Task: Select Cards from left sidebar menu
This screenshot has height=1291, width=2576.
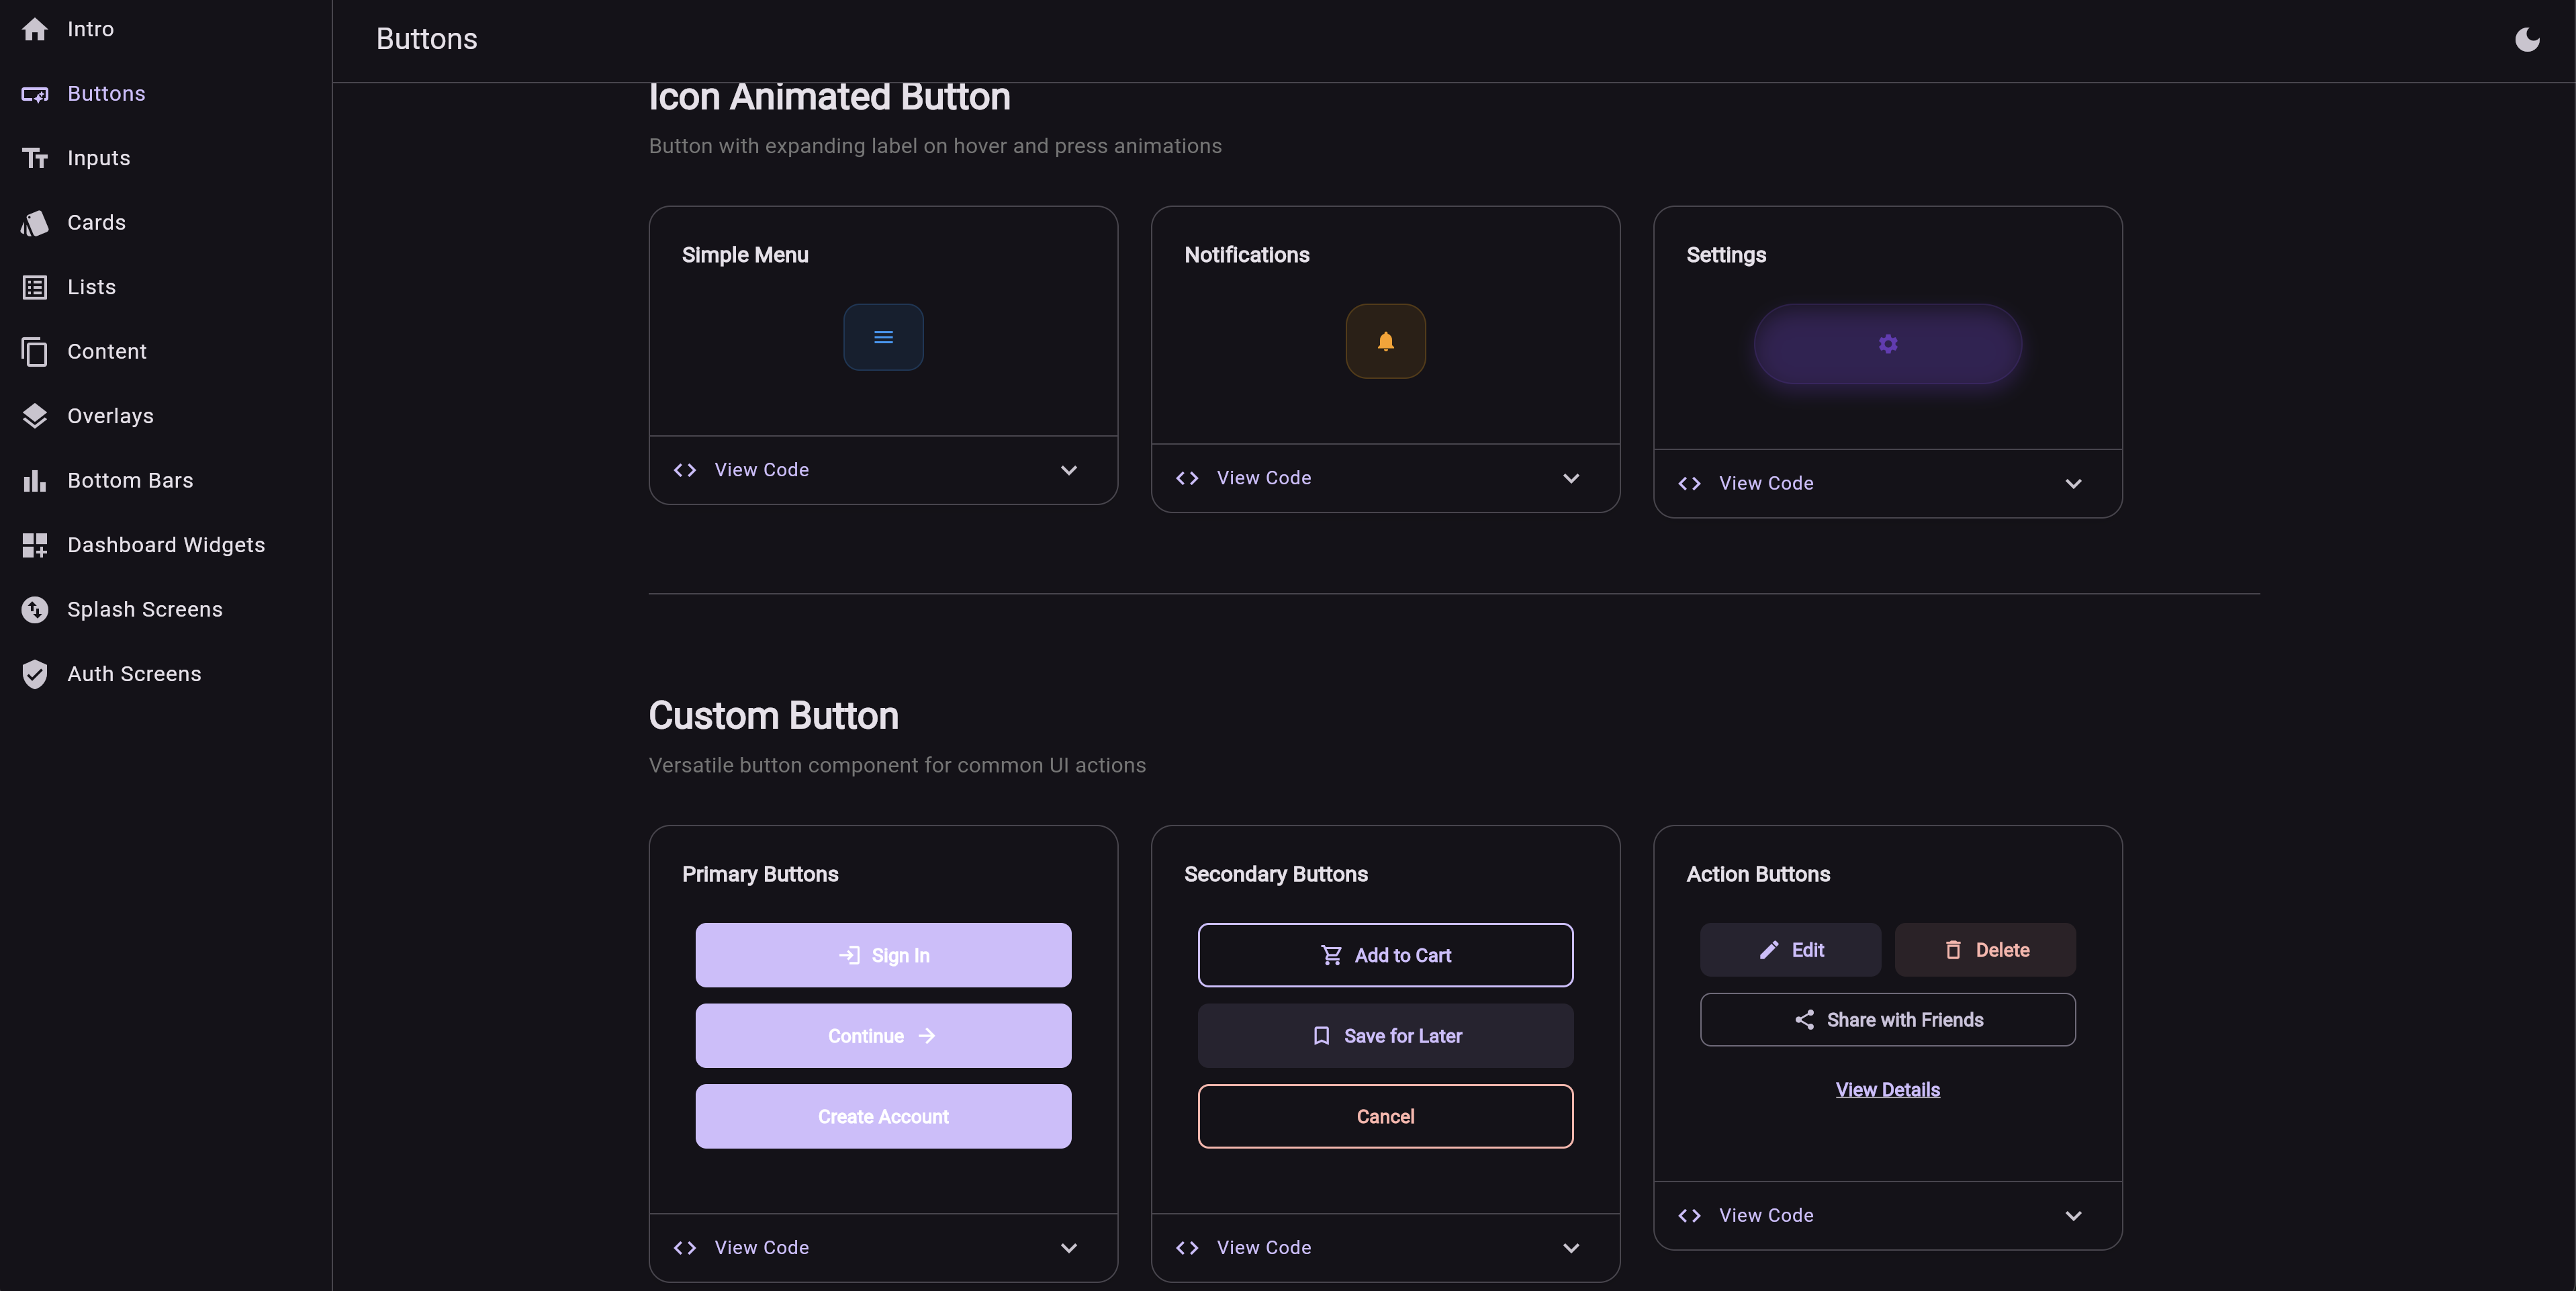Action: (95, 222)
